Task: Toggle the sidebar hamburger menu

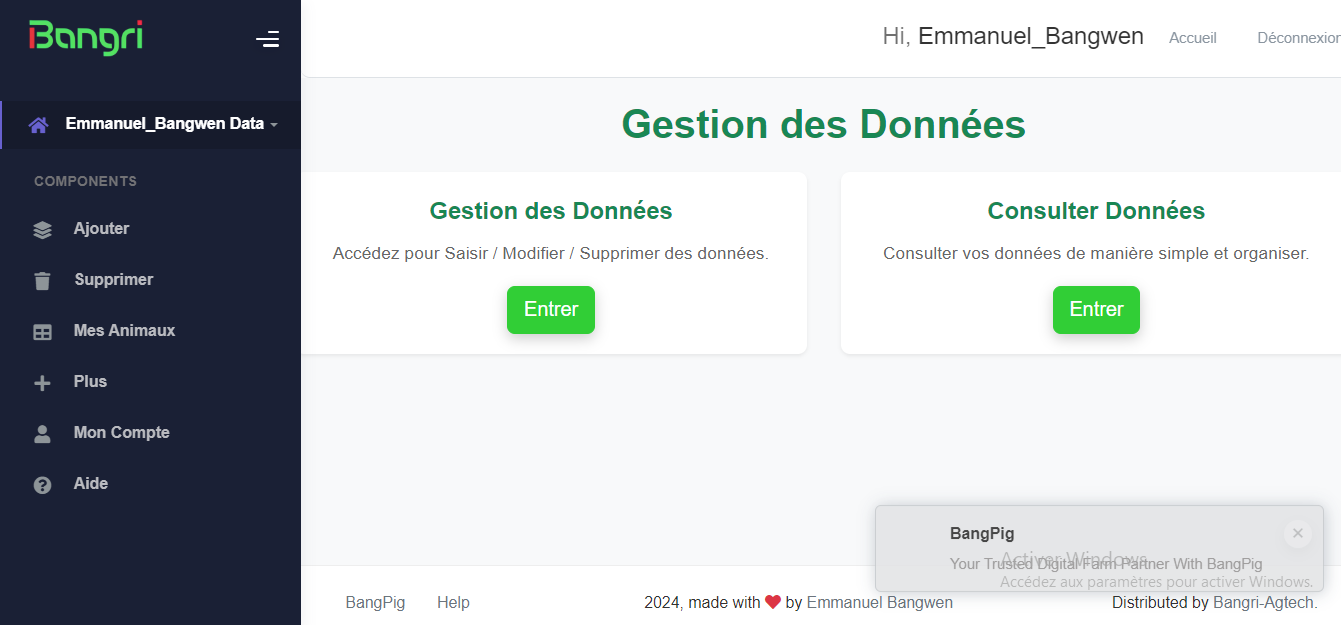Action: pyautogui.click(x=267, y=39)
